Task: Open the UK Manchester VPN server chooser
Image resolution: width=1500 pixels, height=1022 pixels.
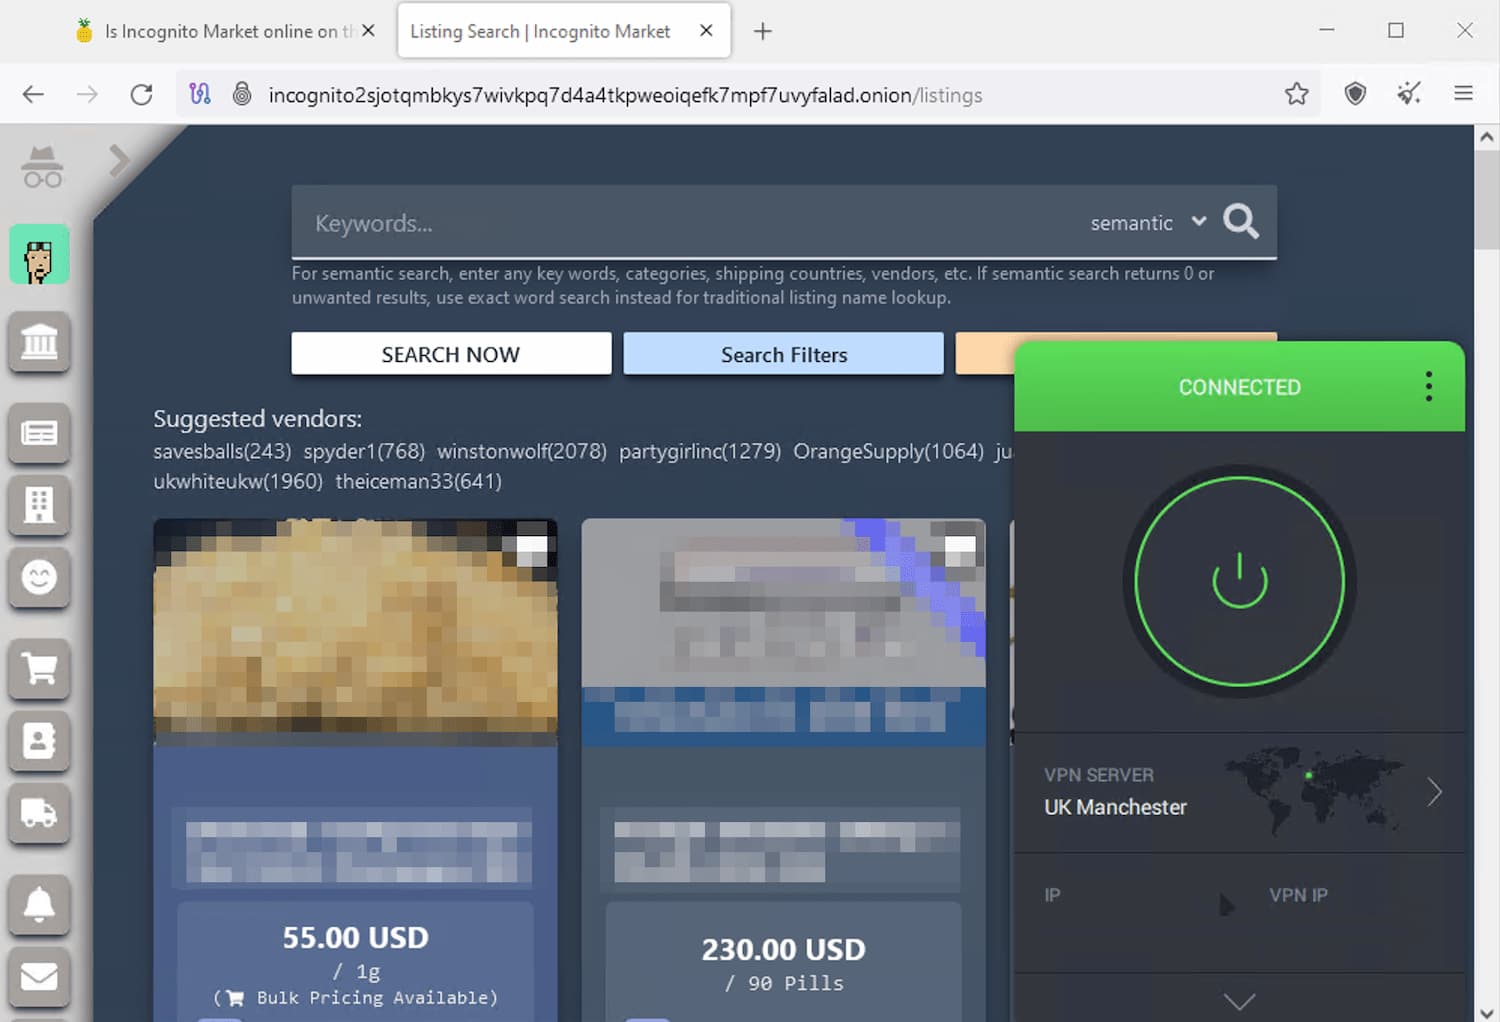Action: (x=1239, y=792)
